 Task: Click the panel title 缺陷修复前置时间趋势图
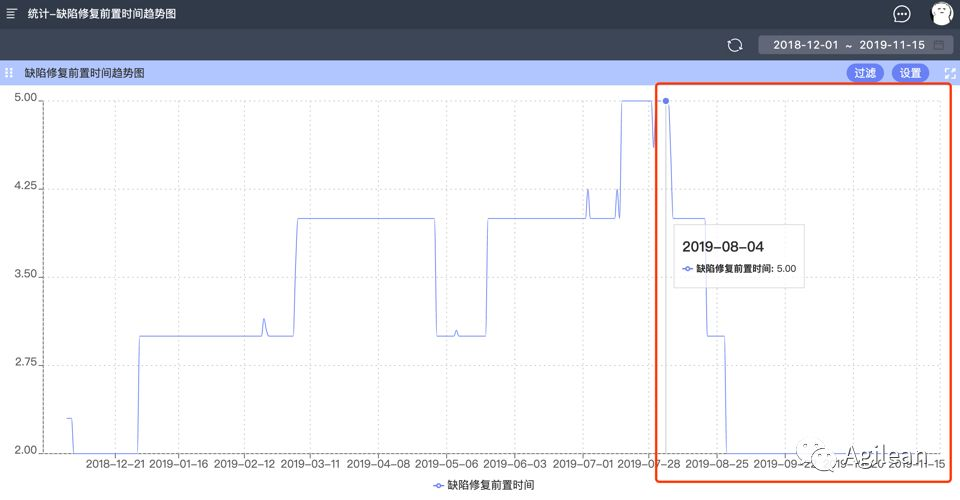(x=84, y=73)
